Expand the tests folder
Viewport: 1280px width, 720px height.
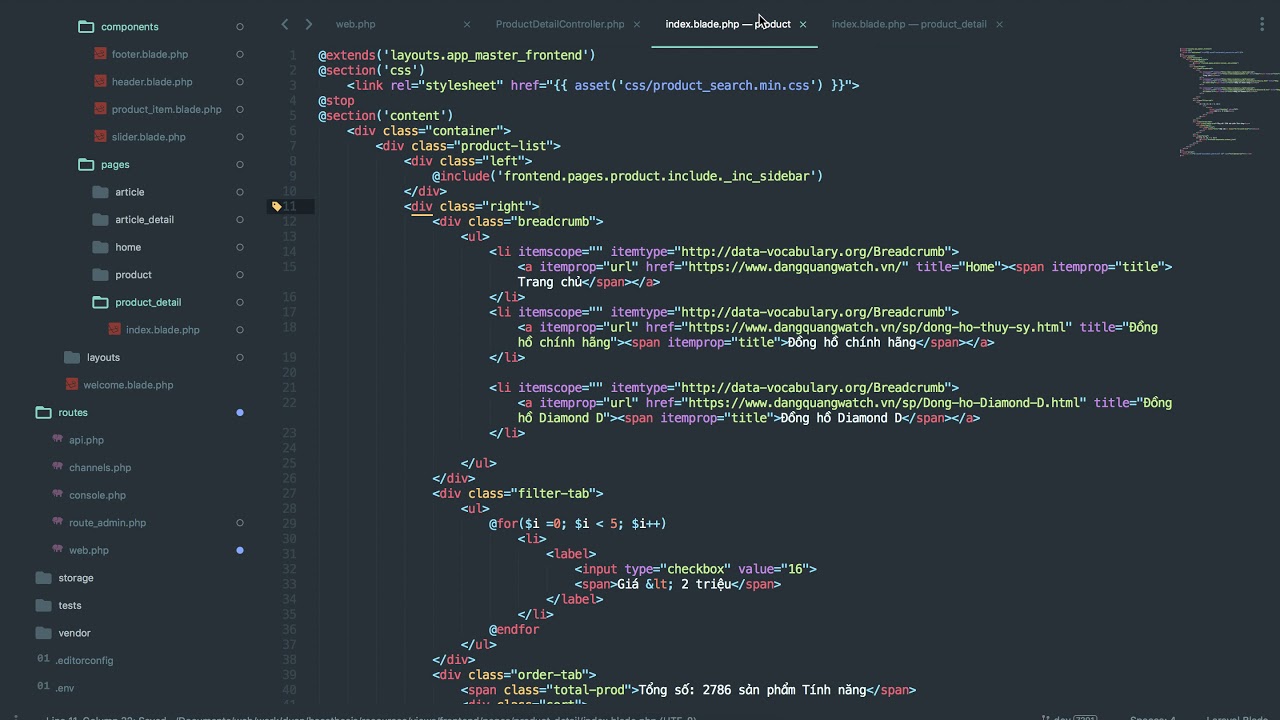click(x=43, y=605)
